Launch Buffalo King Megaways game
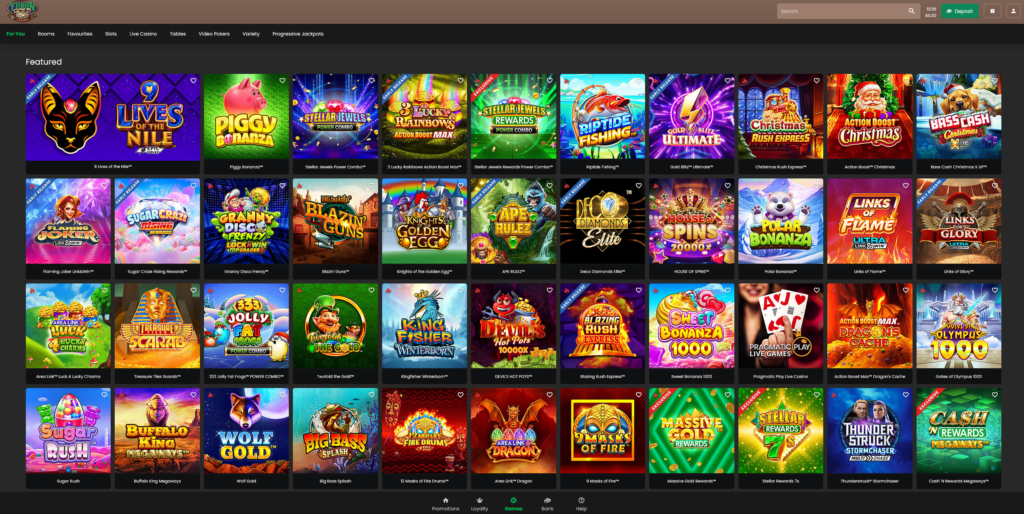The height and width of the screenshot is (514, 1024). click(x=157, y=438)
